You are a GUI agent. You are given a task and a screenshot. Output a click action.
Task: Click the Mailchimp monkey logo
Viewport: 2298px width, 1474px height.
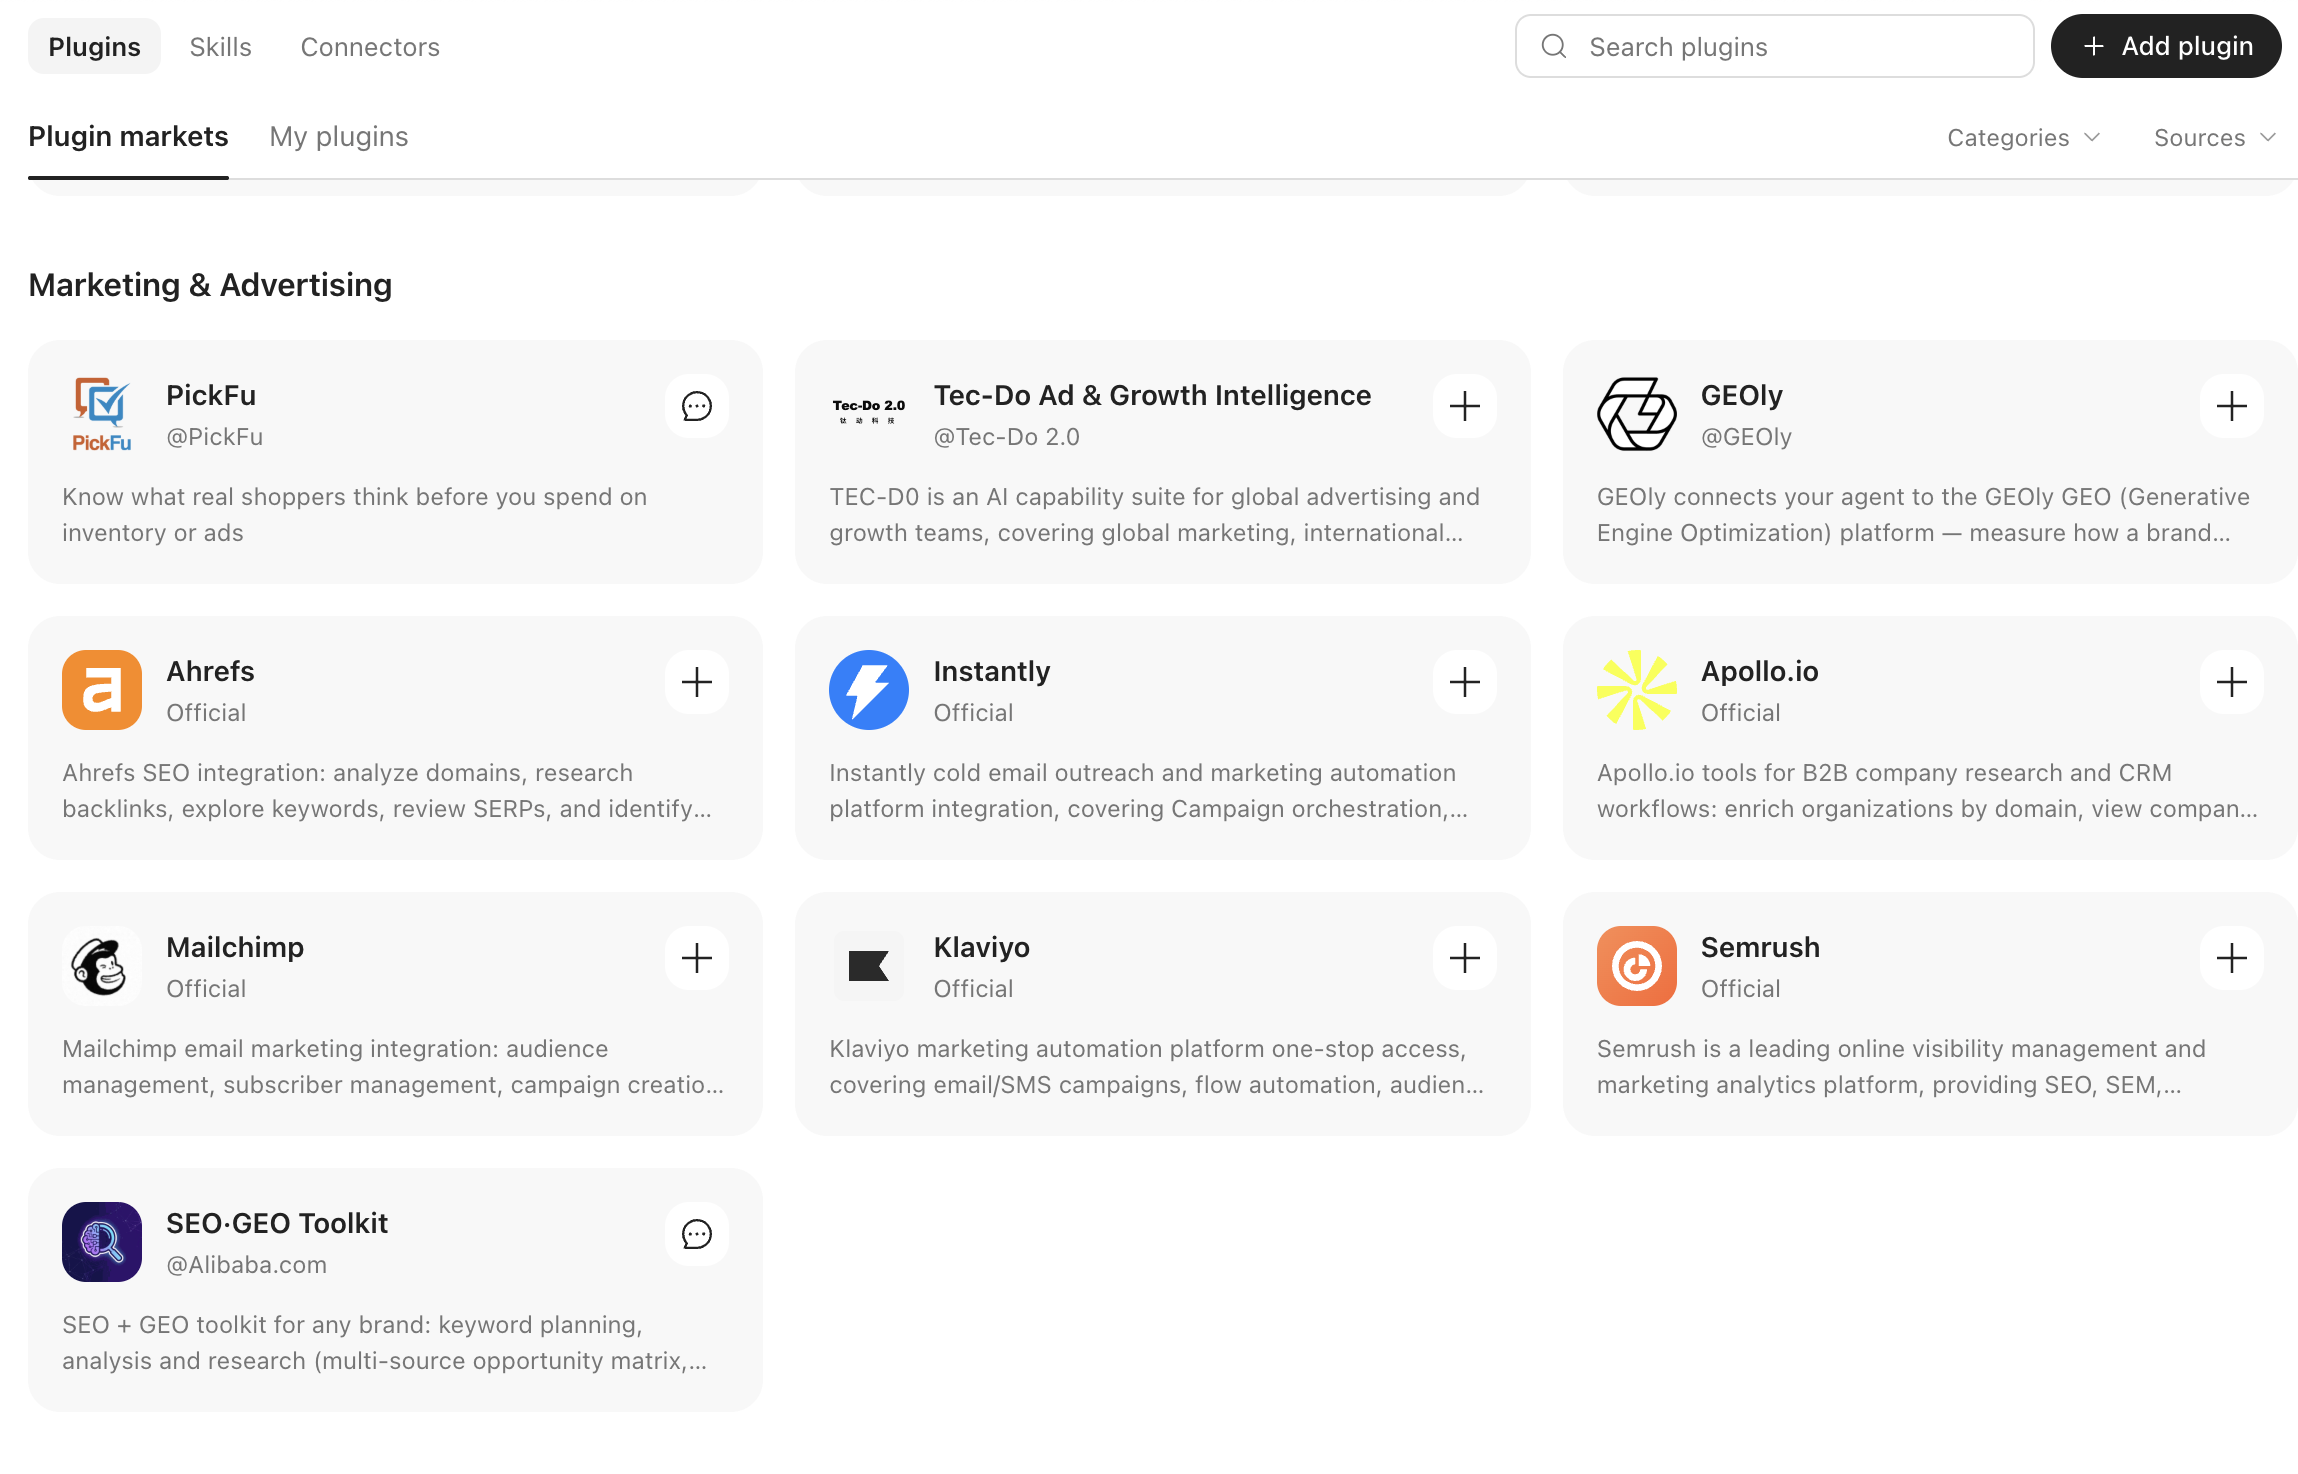102,966
